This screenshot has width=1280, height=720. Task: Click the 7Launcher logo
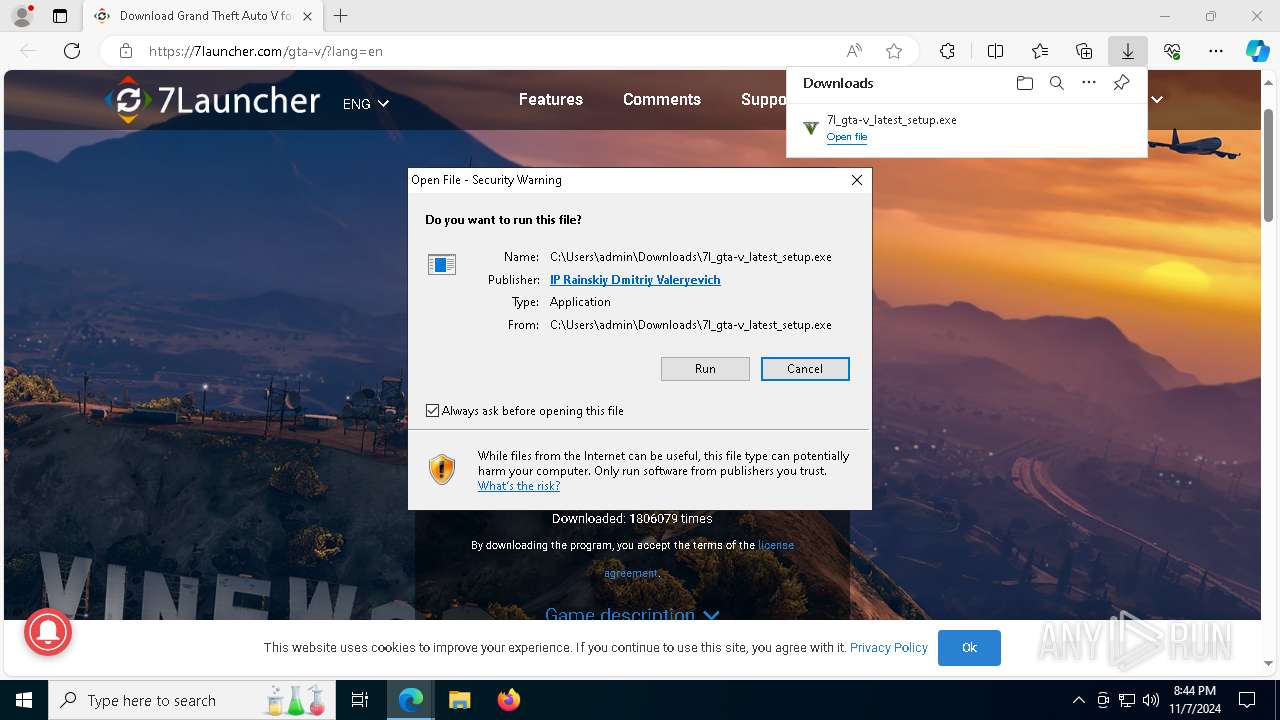(x=212, y=100)
